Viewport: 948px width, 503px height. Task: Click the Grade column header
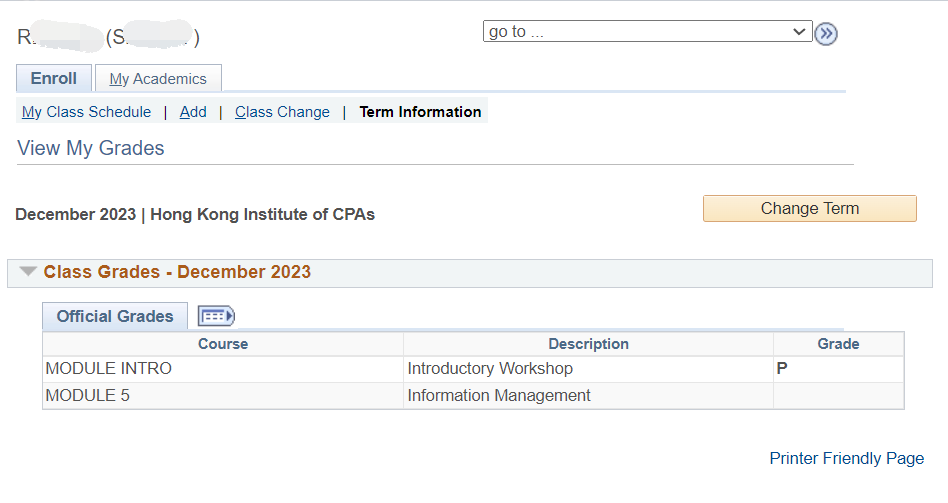(x=839, y=344)
